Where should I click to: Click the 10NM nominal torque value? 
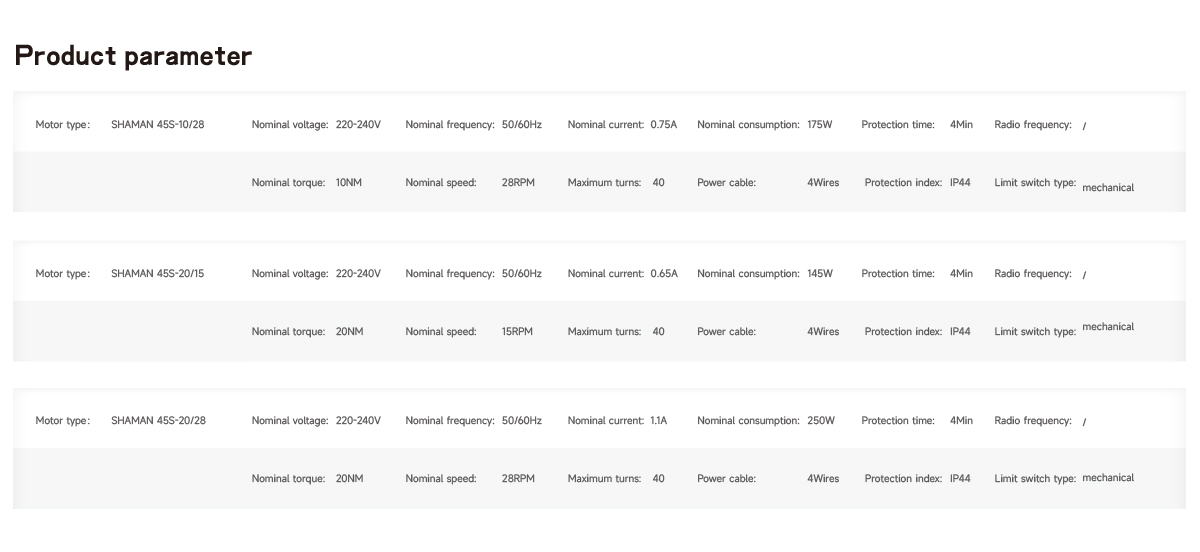point(349,183)
